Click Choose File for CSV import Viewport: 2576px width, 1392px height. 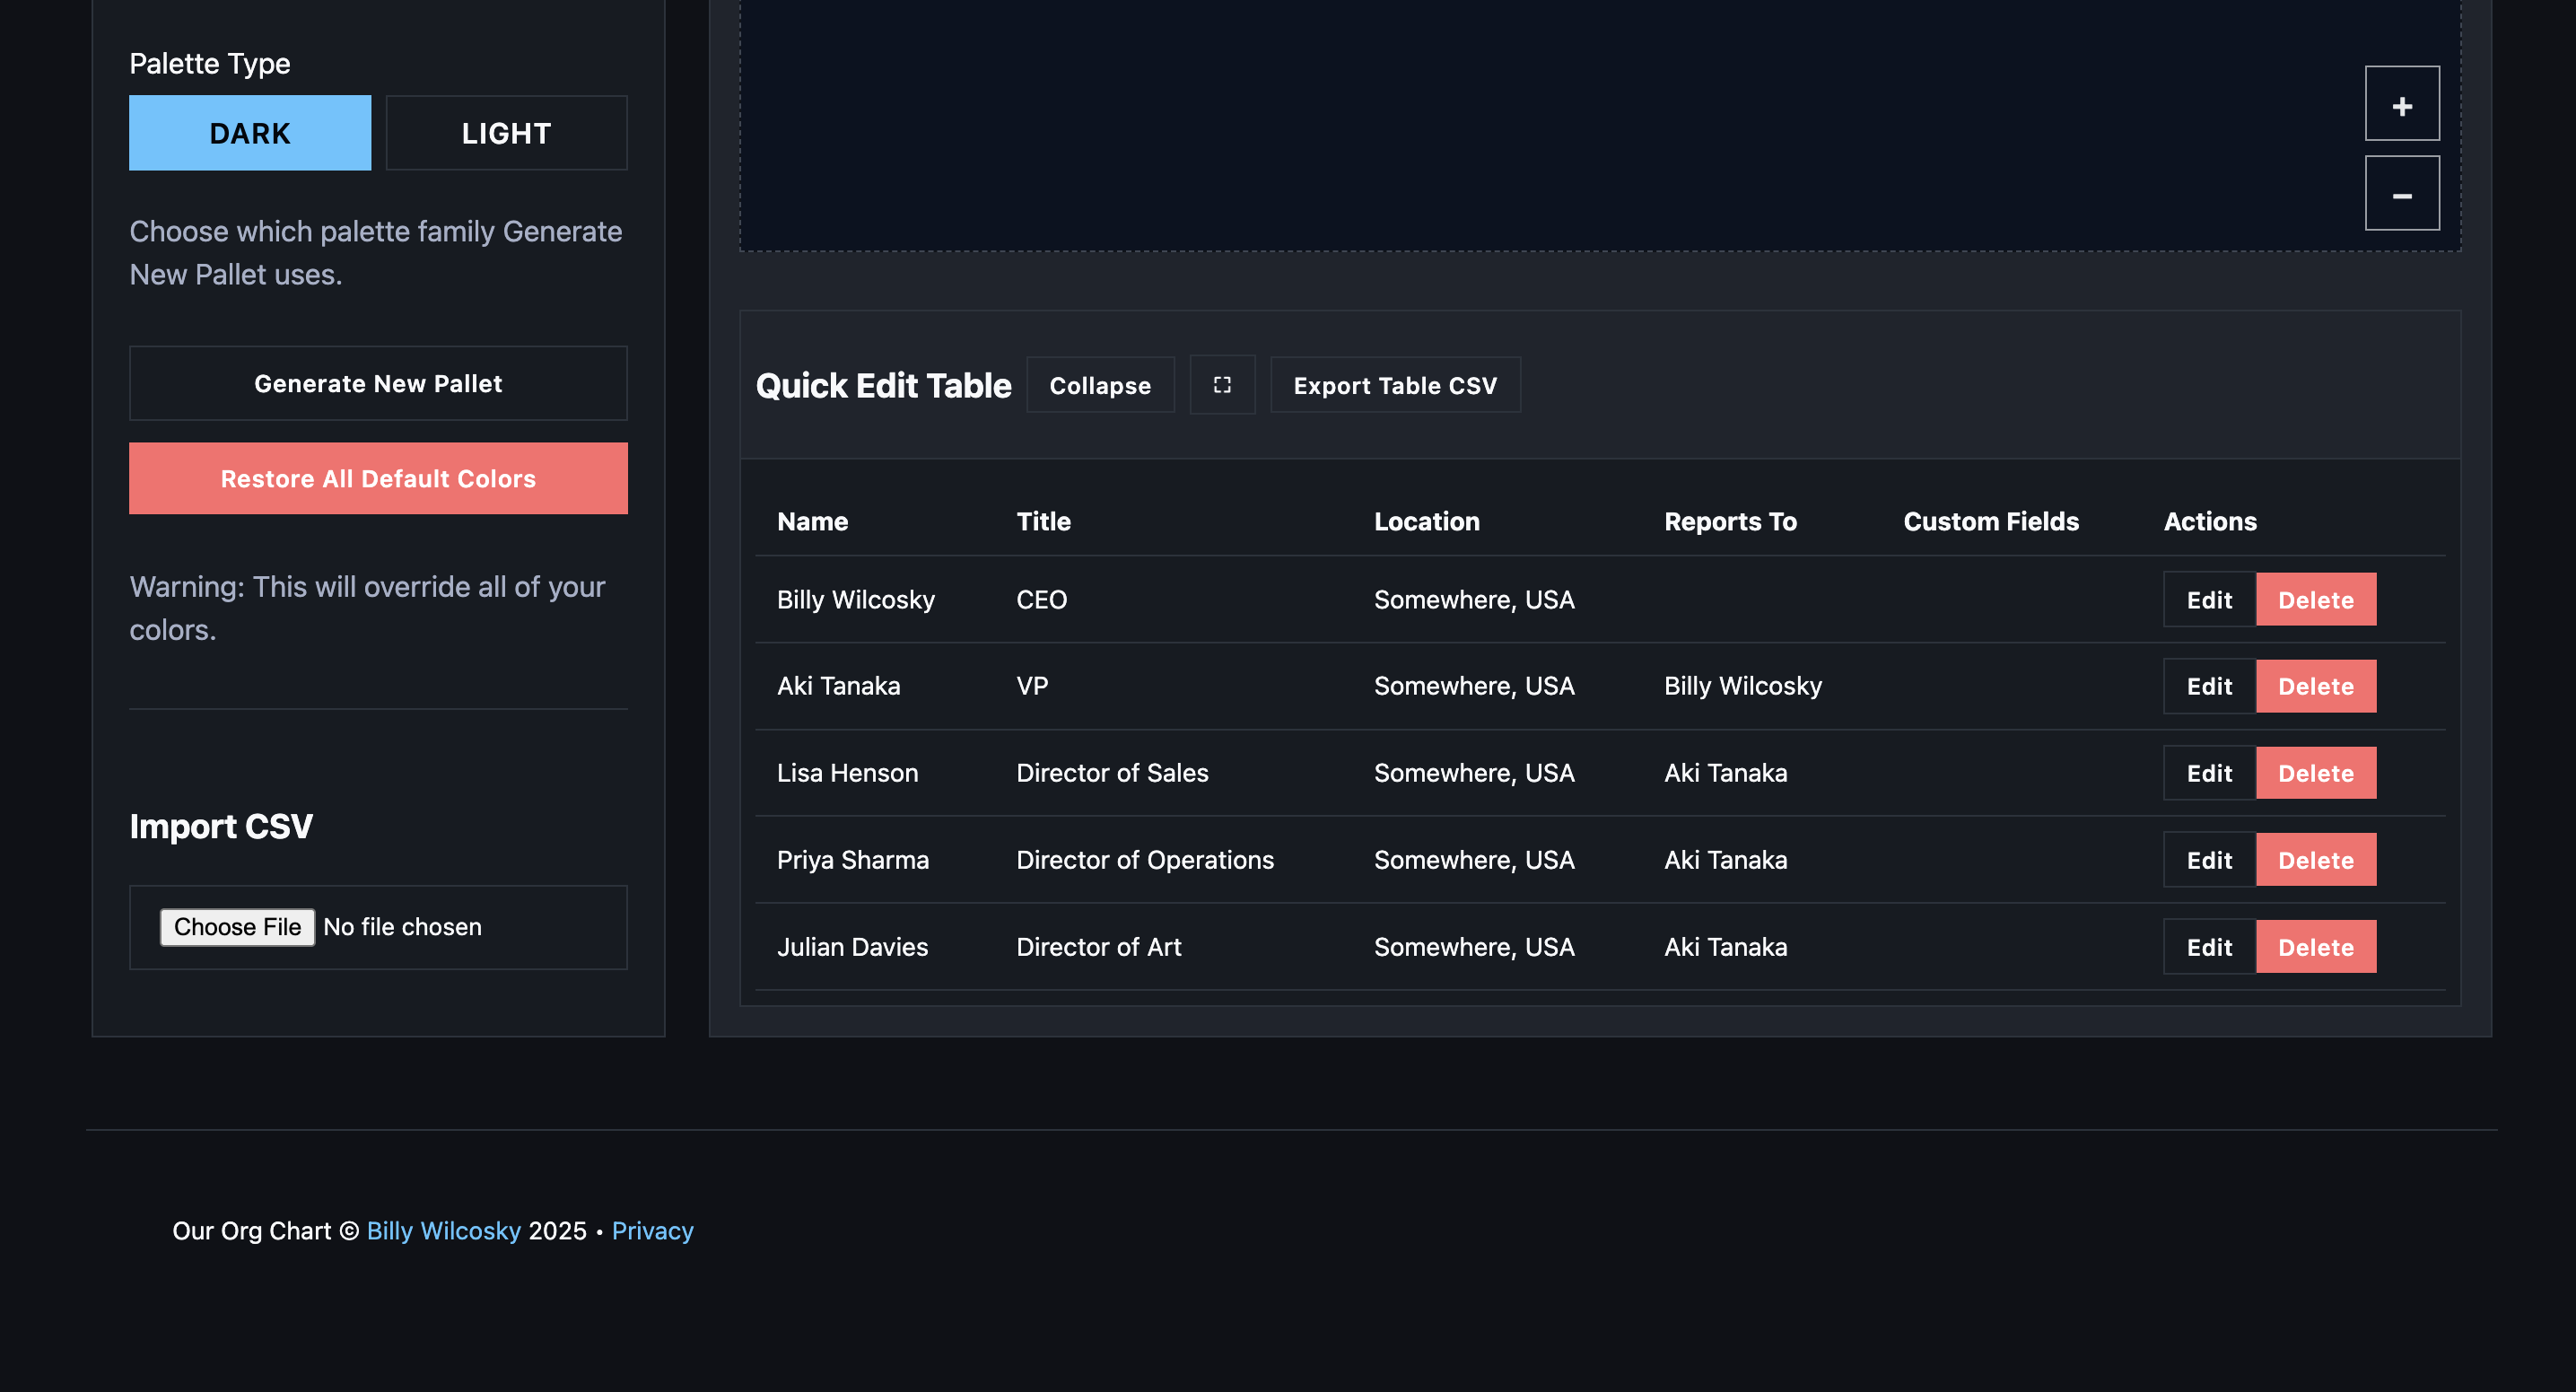237,927
